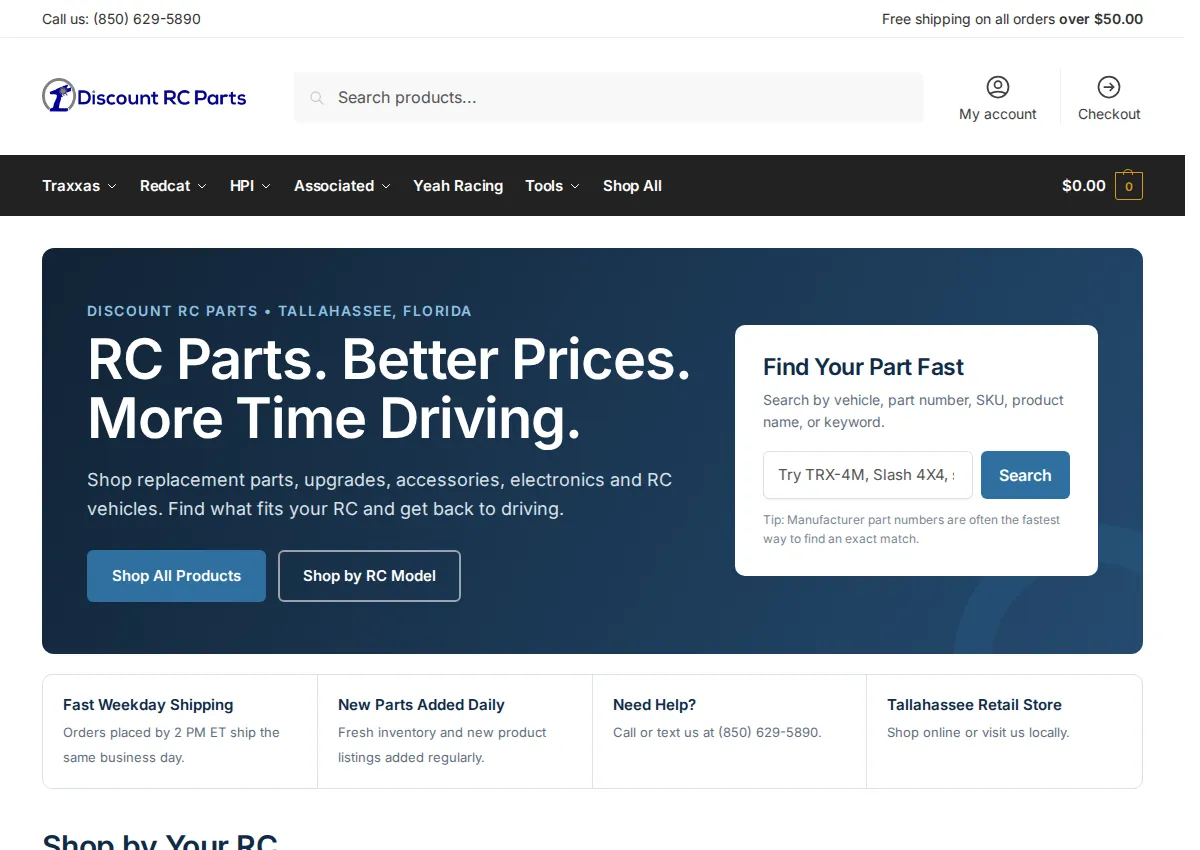Click Free shipping on all orders notice
Viewport: 1200px width, 850px height.
(x=1012, y=19)
